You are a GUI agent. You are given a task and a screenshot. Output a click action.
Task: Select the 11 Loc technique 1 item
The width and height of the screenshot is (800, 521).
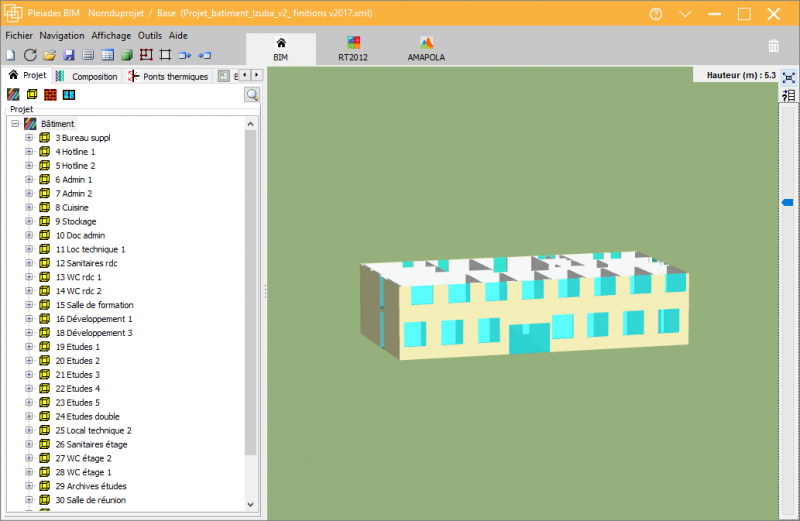90,249
